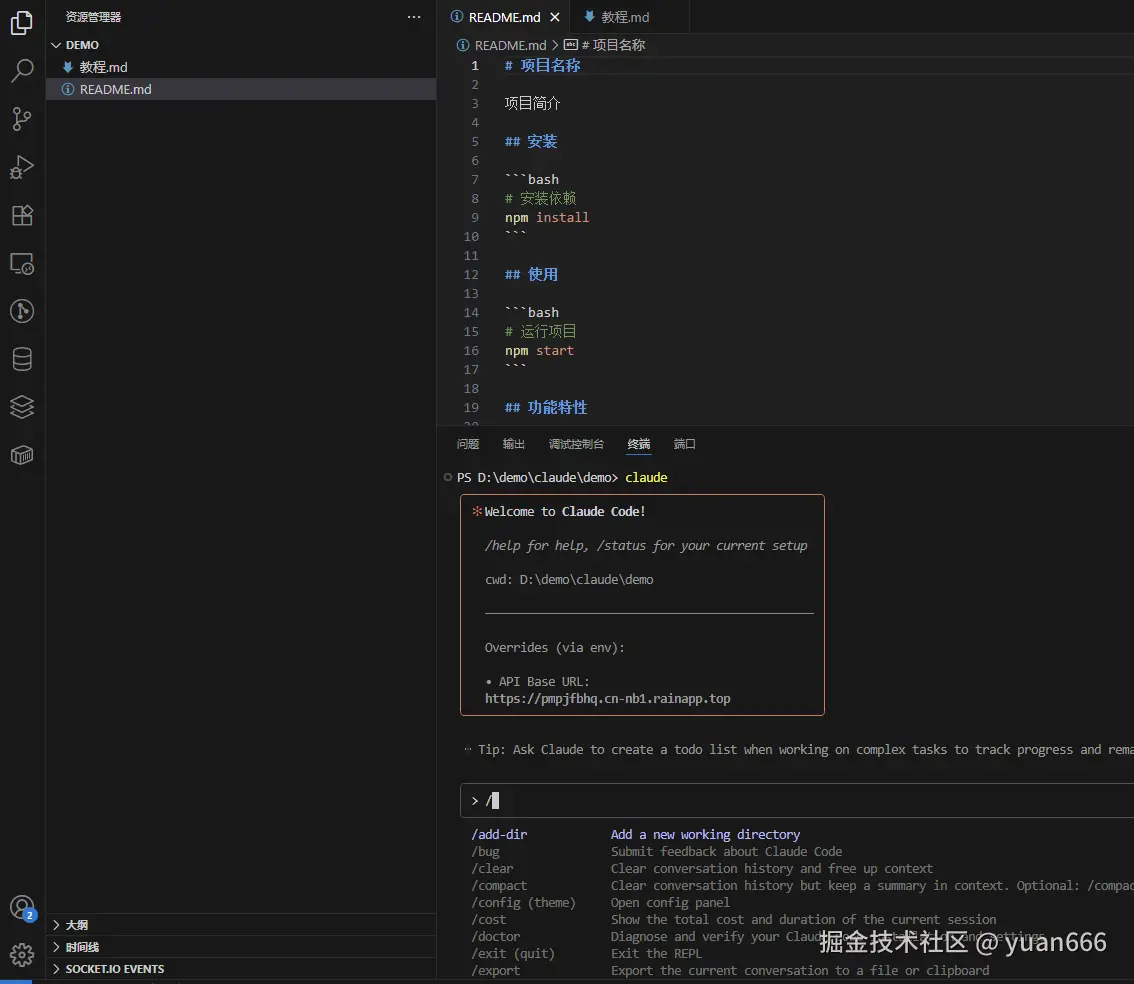Click the API base URL in terminal
The height and width of the screenshot is (984, 1134).
click(x=608, y=698)
